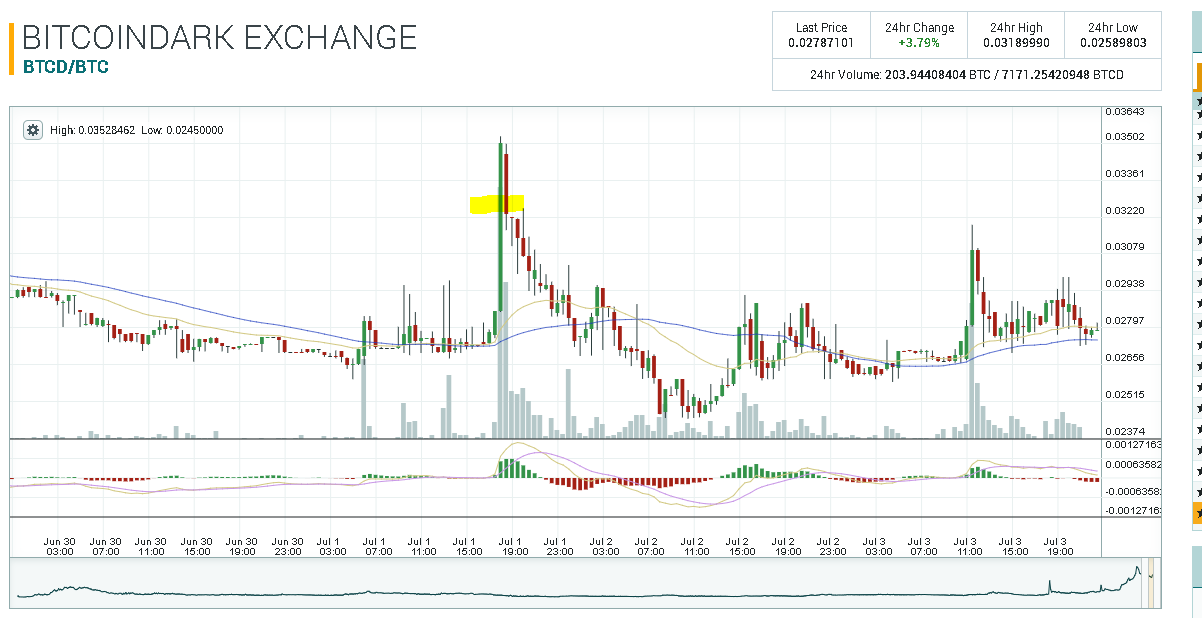Click the chart Low: 0.02450000 readout

[x=182, y=131]
